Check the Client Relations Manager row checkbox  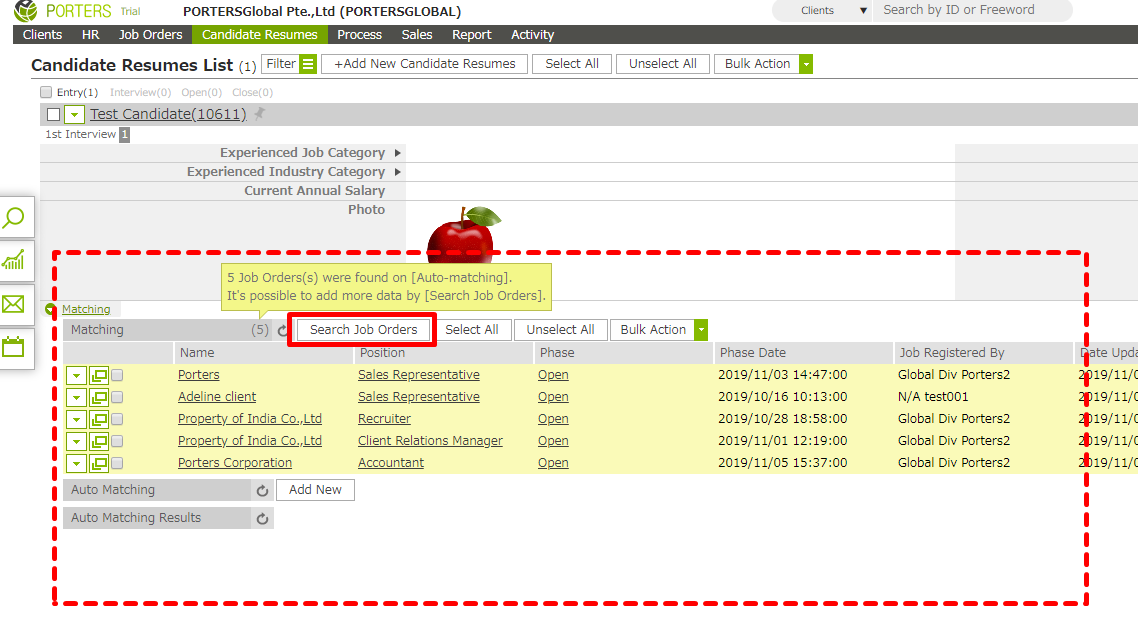[x=117, y=441]
